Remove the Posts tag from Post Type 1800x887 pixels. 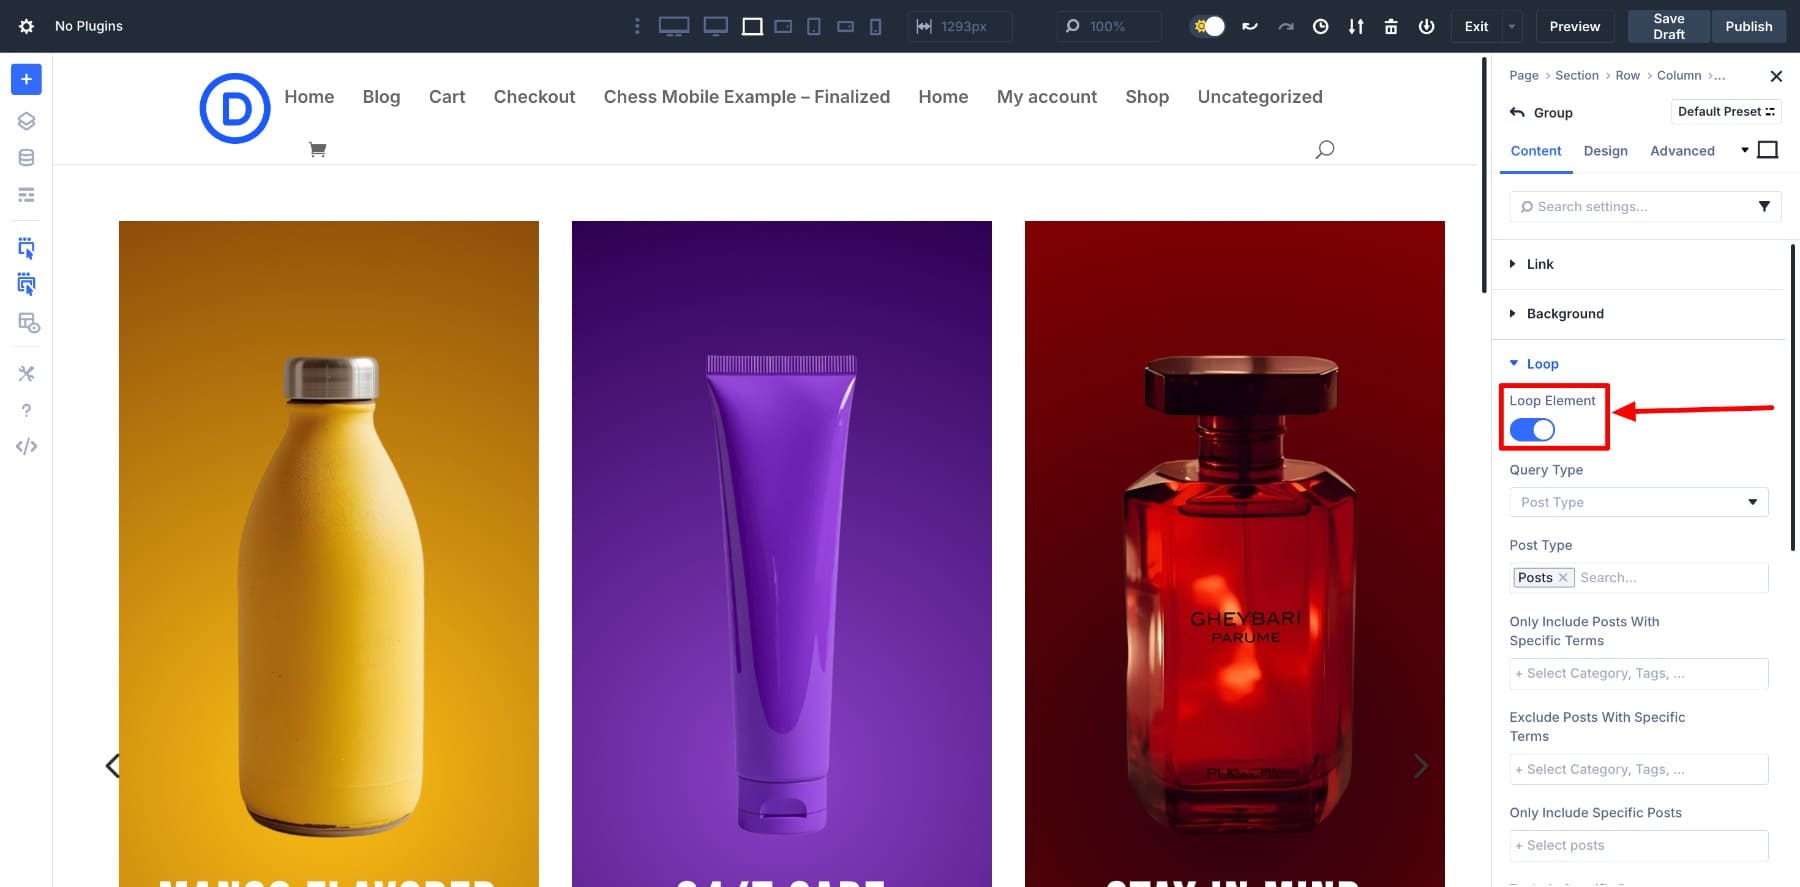(x=1563, y=578)
